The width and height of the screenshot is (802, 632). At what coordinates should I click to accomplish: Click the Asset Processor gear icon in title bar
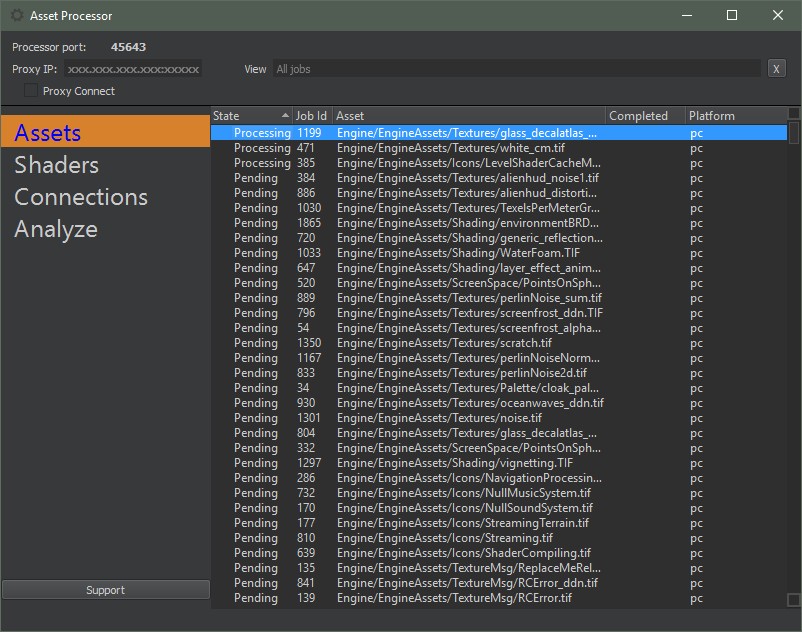click(x=17, y=16)
